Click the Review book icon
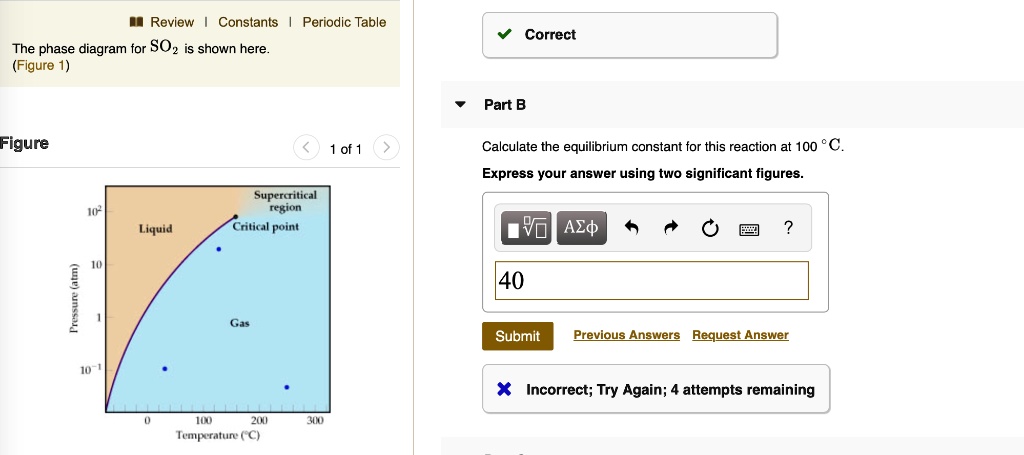The width and height of the screenshot is (1024, 455). 137,22
